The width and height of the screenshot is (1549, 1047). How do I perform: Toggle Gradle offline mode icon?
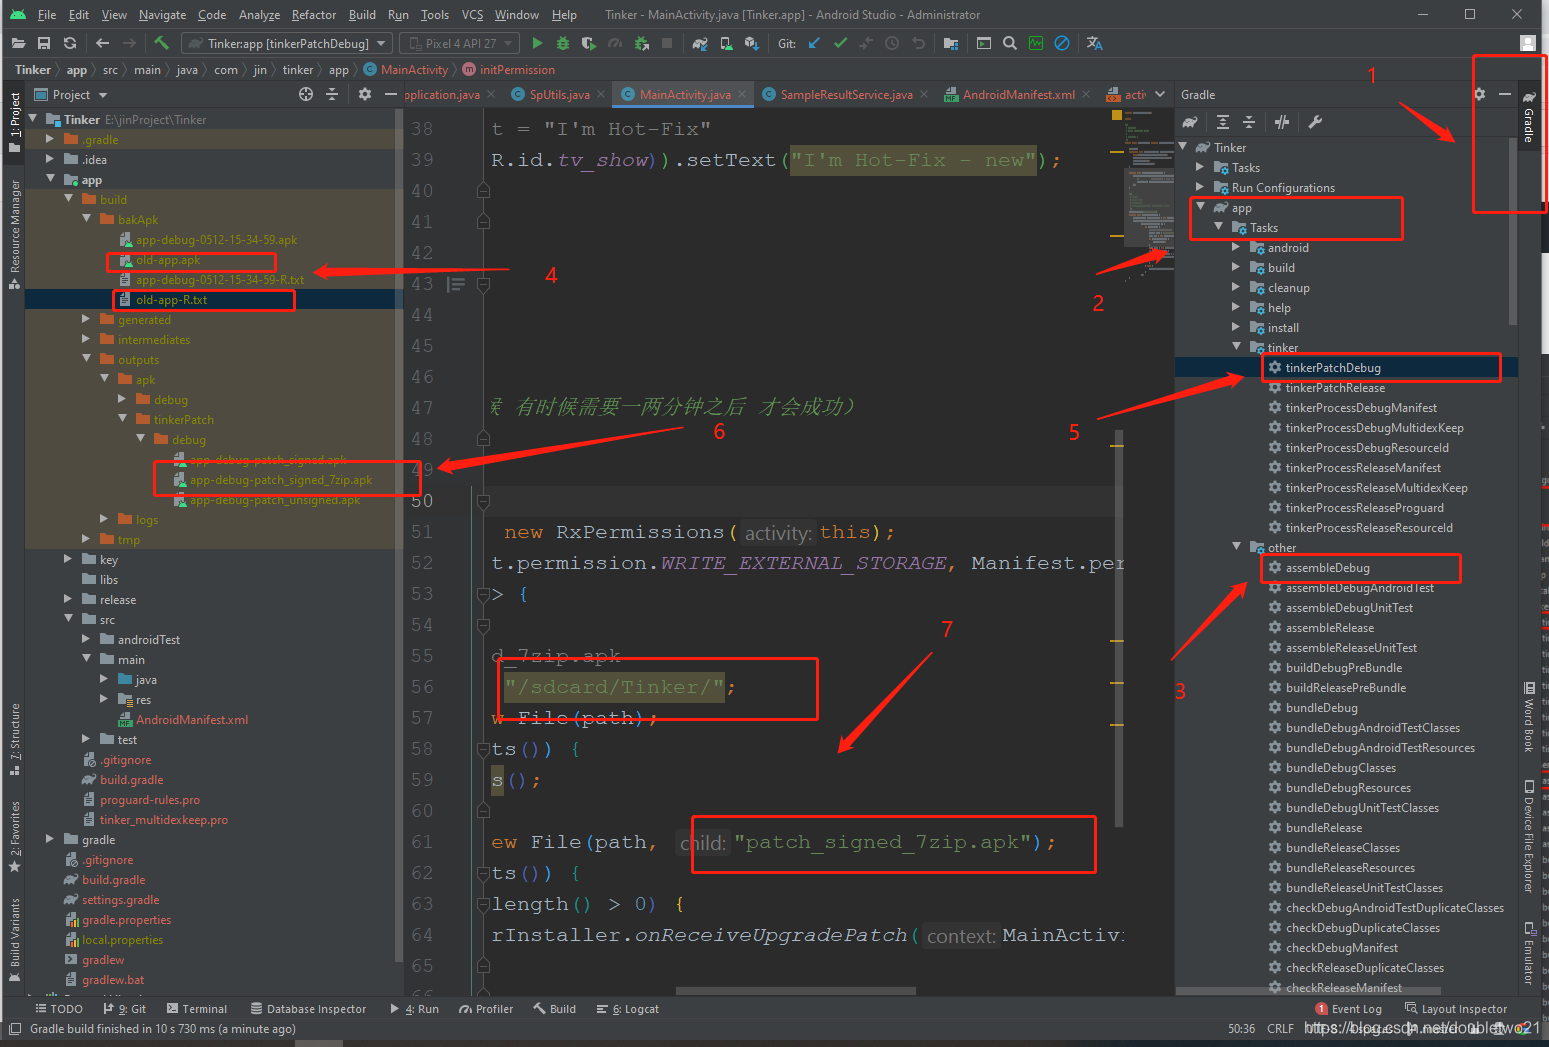(x=1282, y=122)
